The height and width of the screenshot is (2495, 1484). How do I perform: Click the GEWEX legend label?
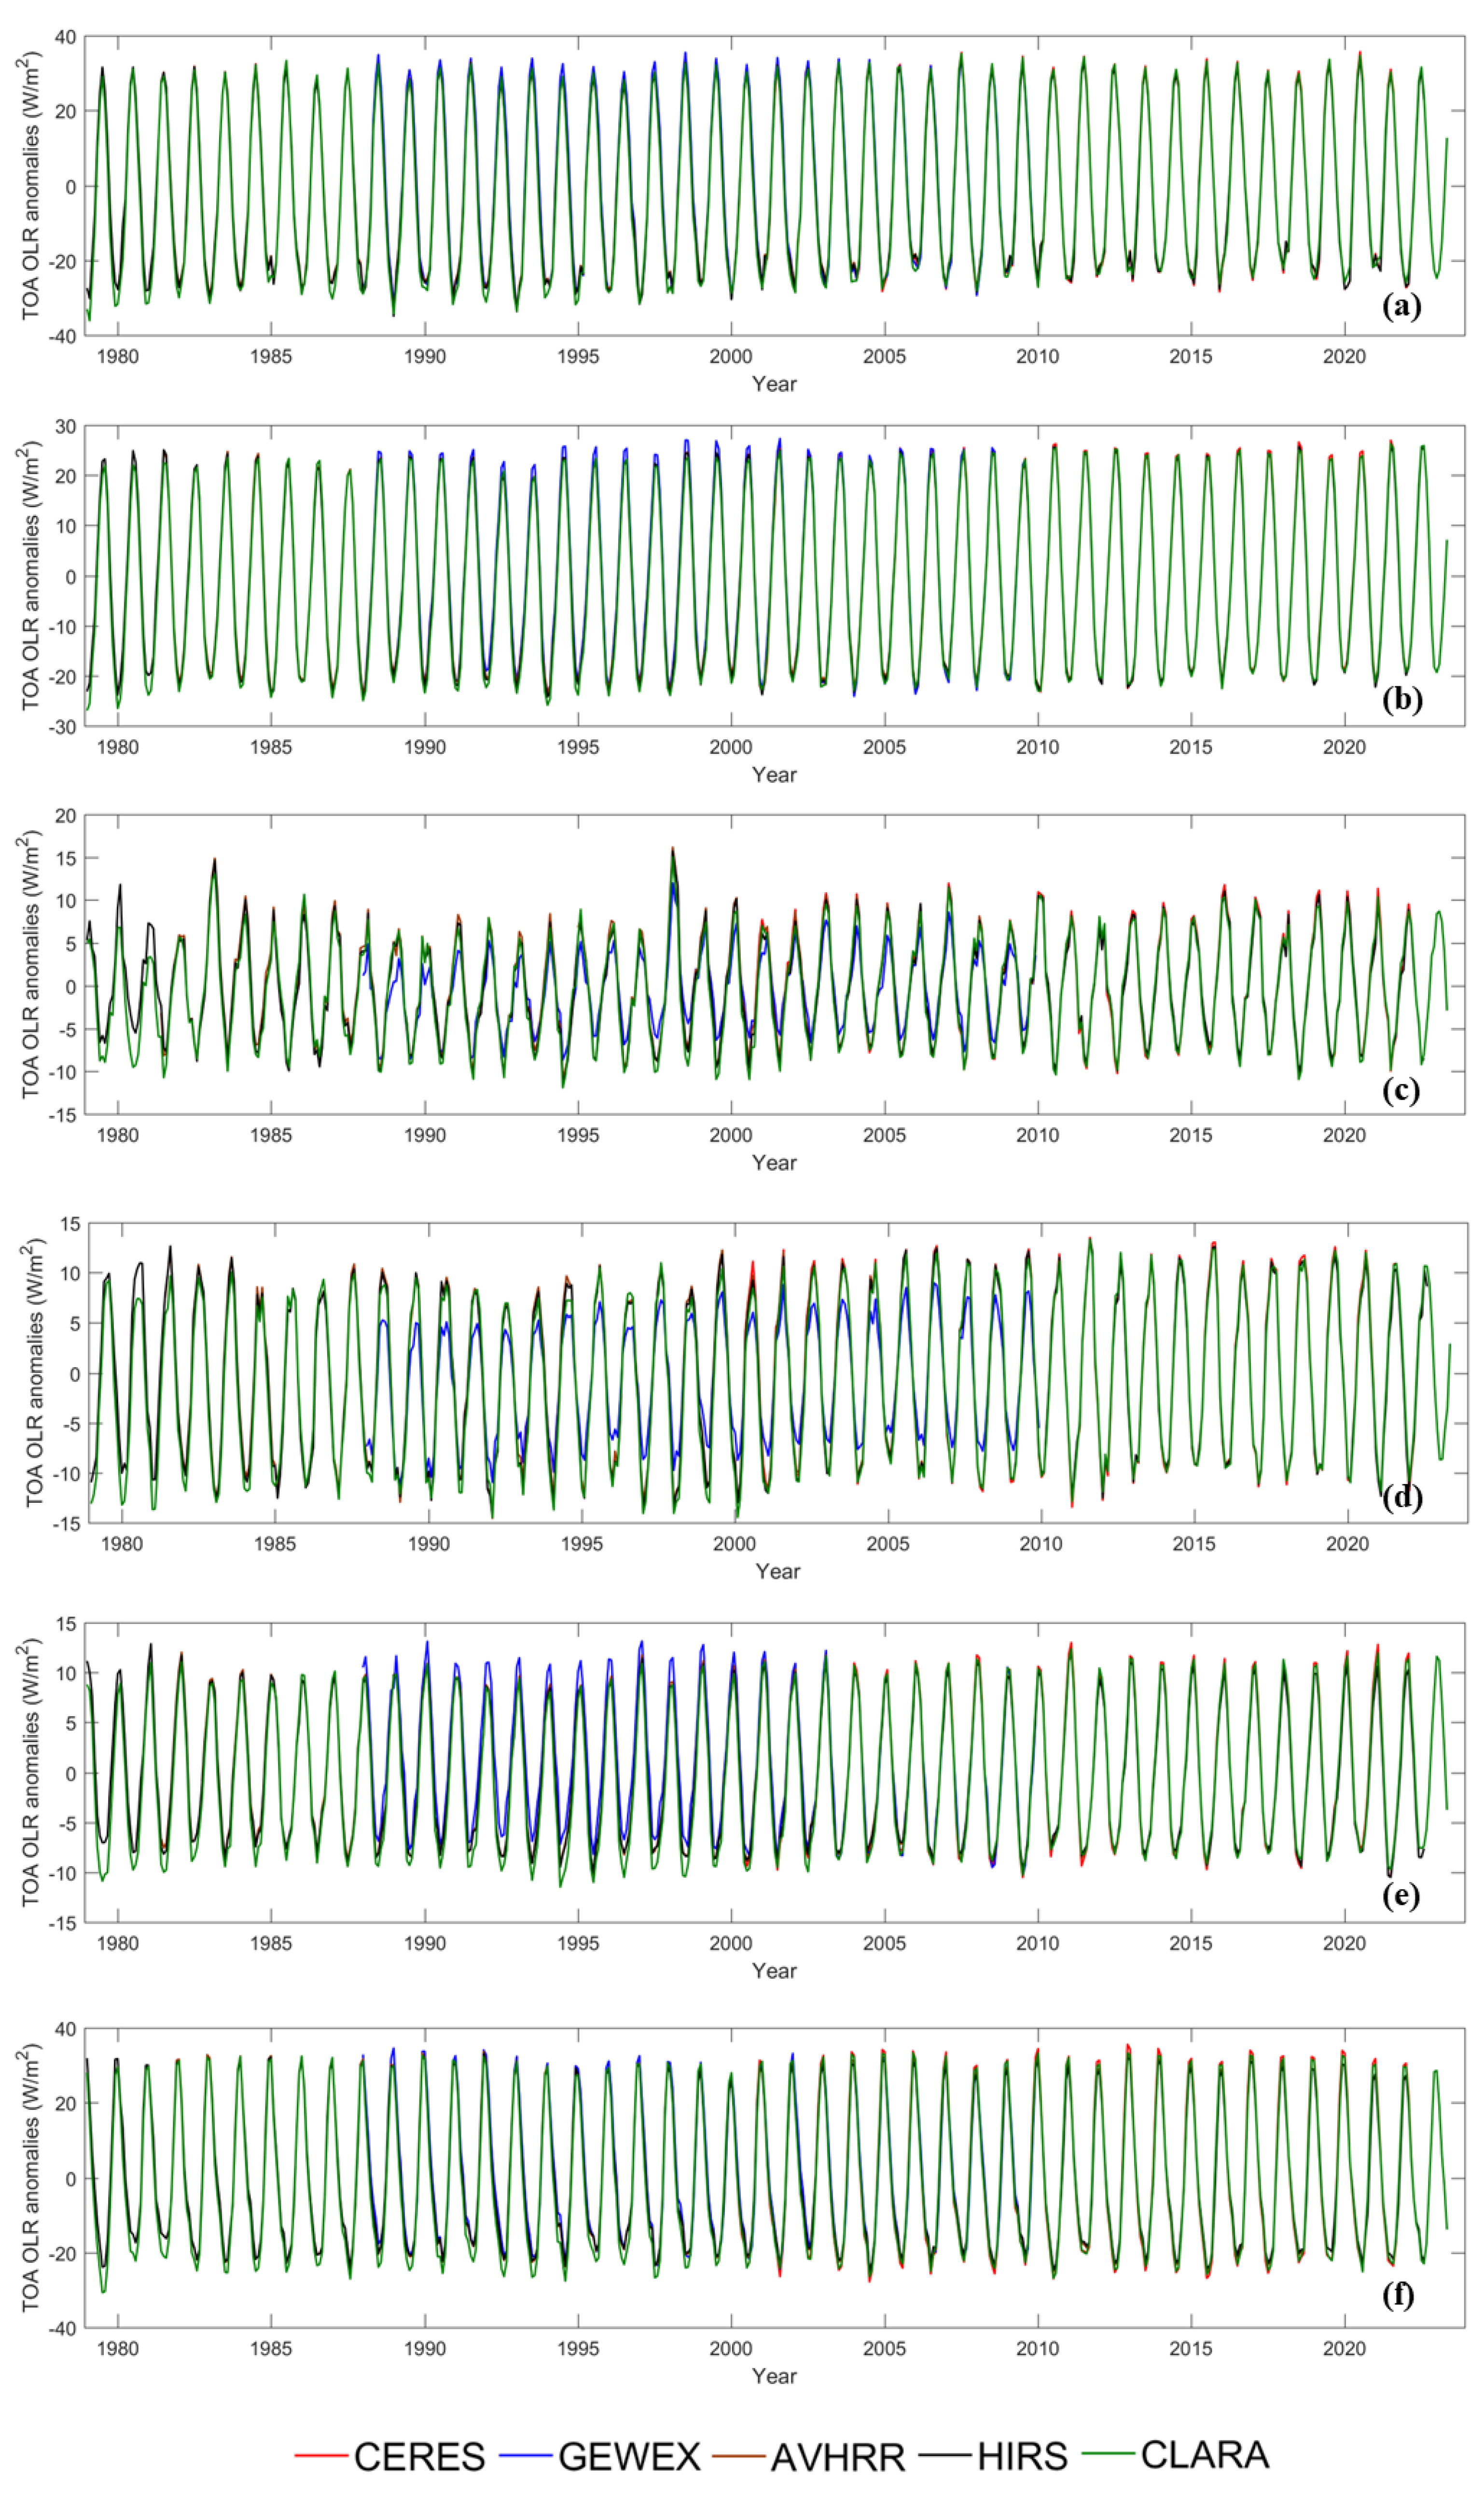pos(629,2456)
